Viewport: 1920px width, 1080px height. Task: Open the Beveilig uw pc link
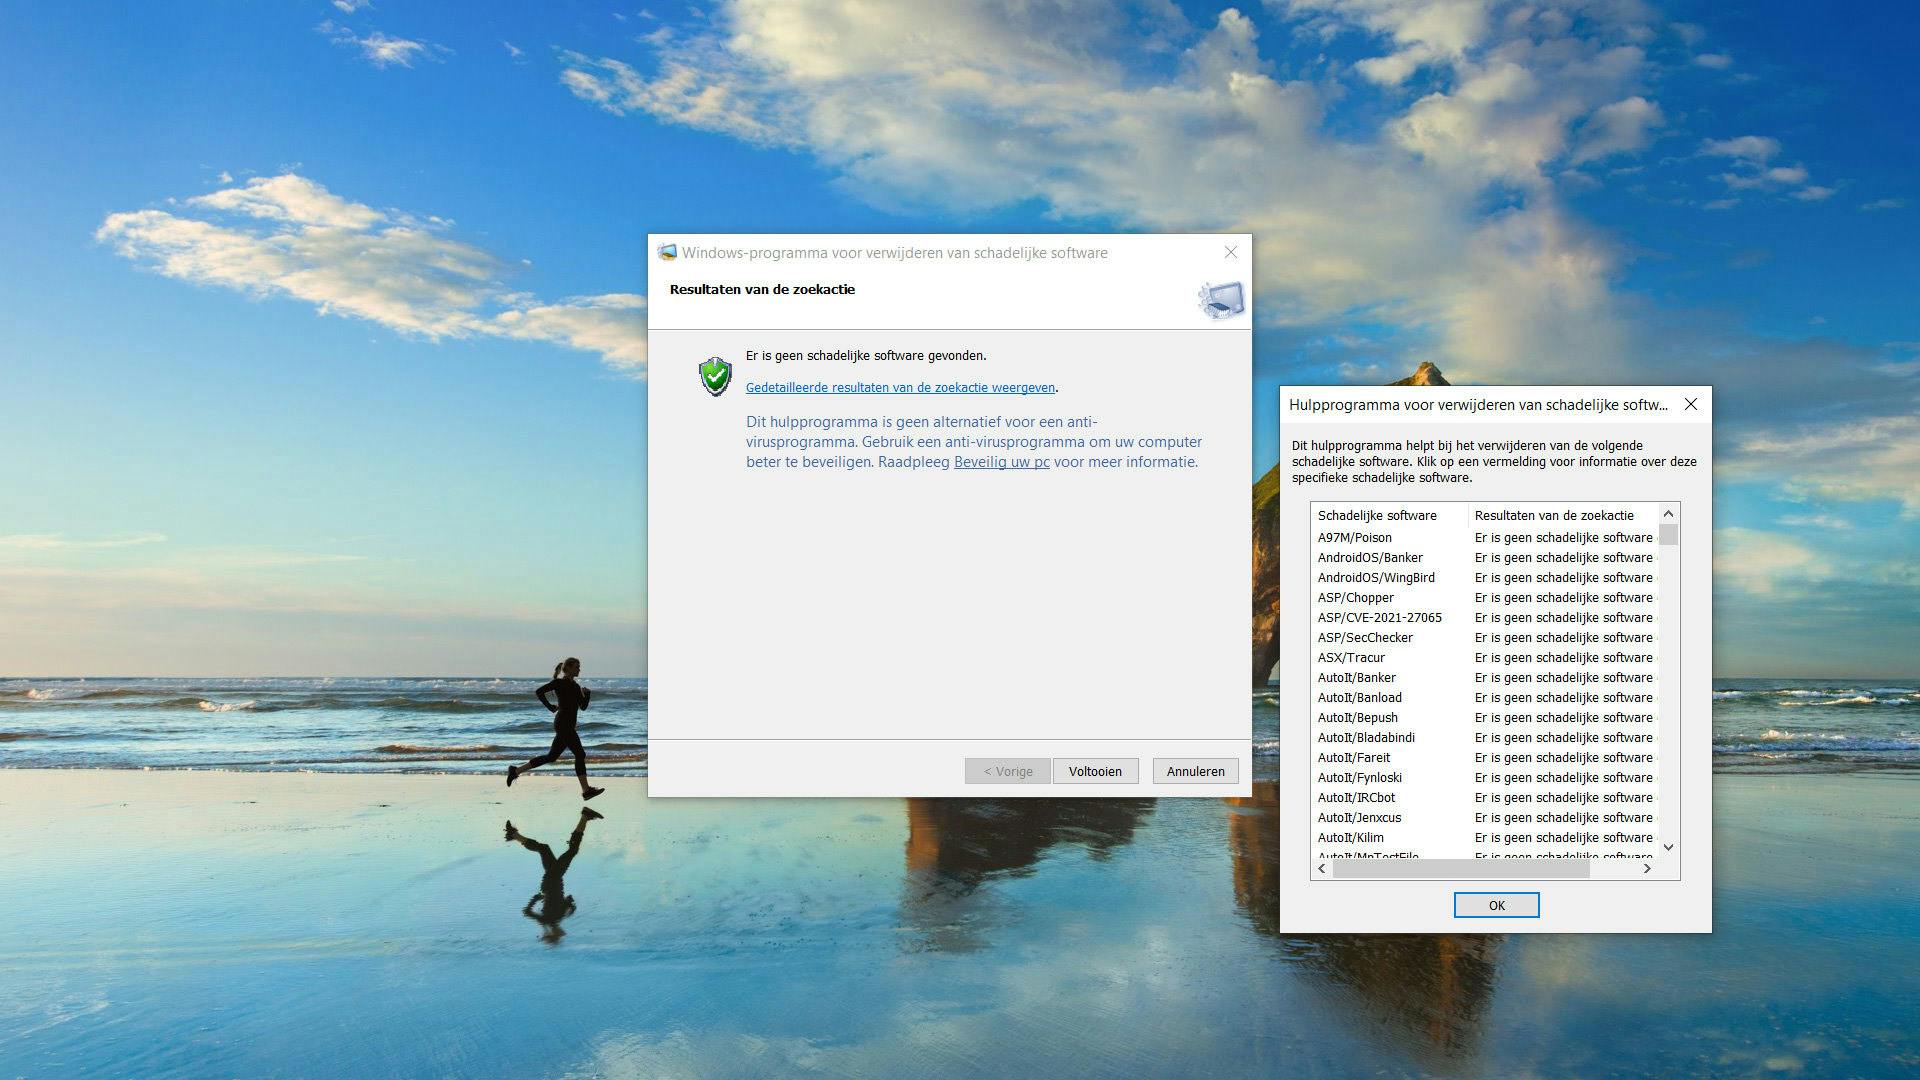coord(1001,462)
